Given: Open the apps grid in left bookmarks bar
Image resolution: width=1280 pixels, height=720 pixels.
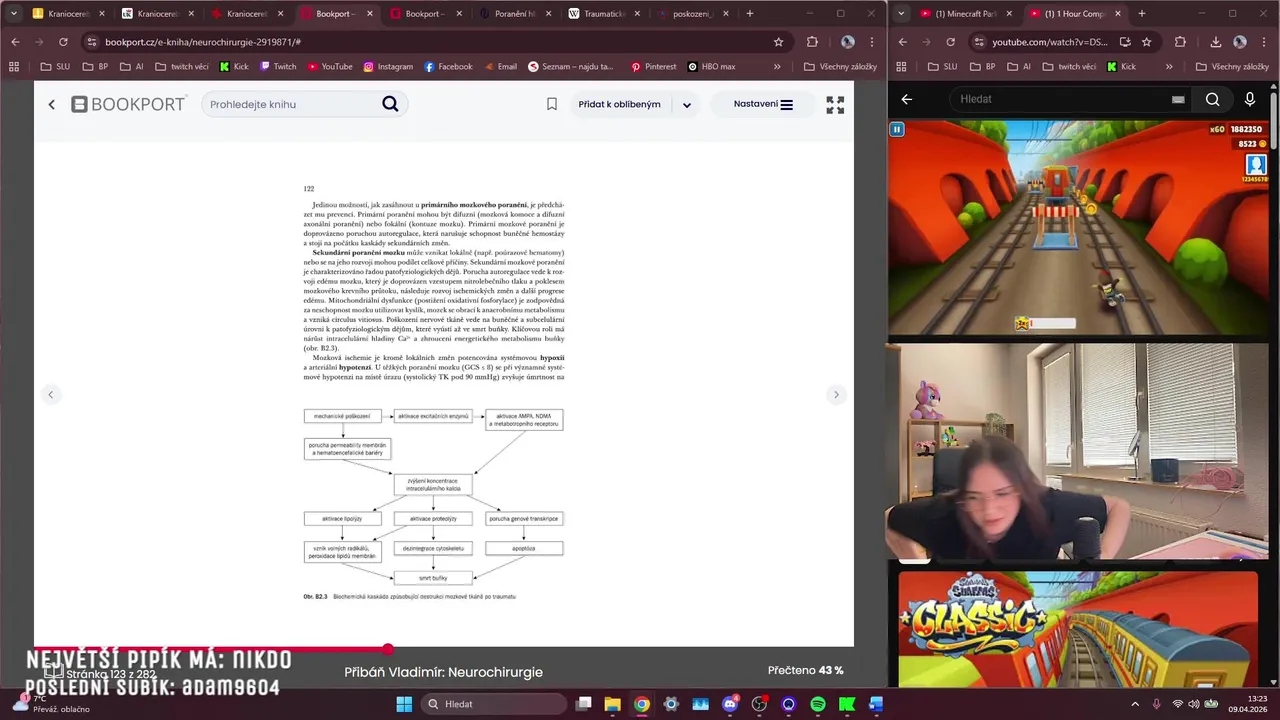Looking at the screenshot, I should 14,67.
